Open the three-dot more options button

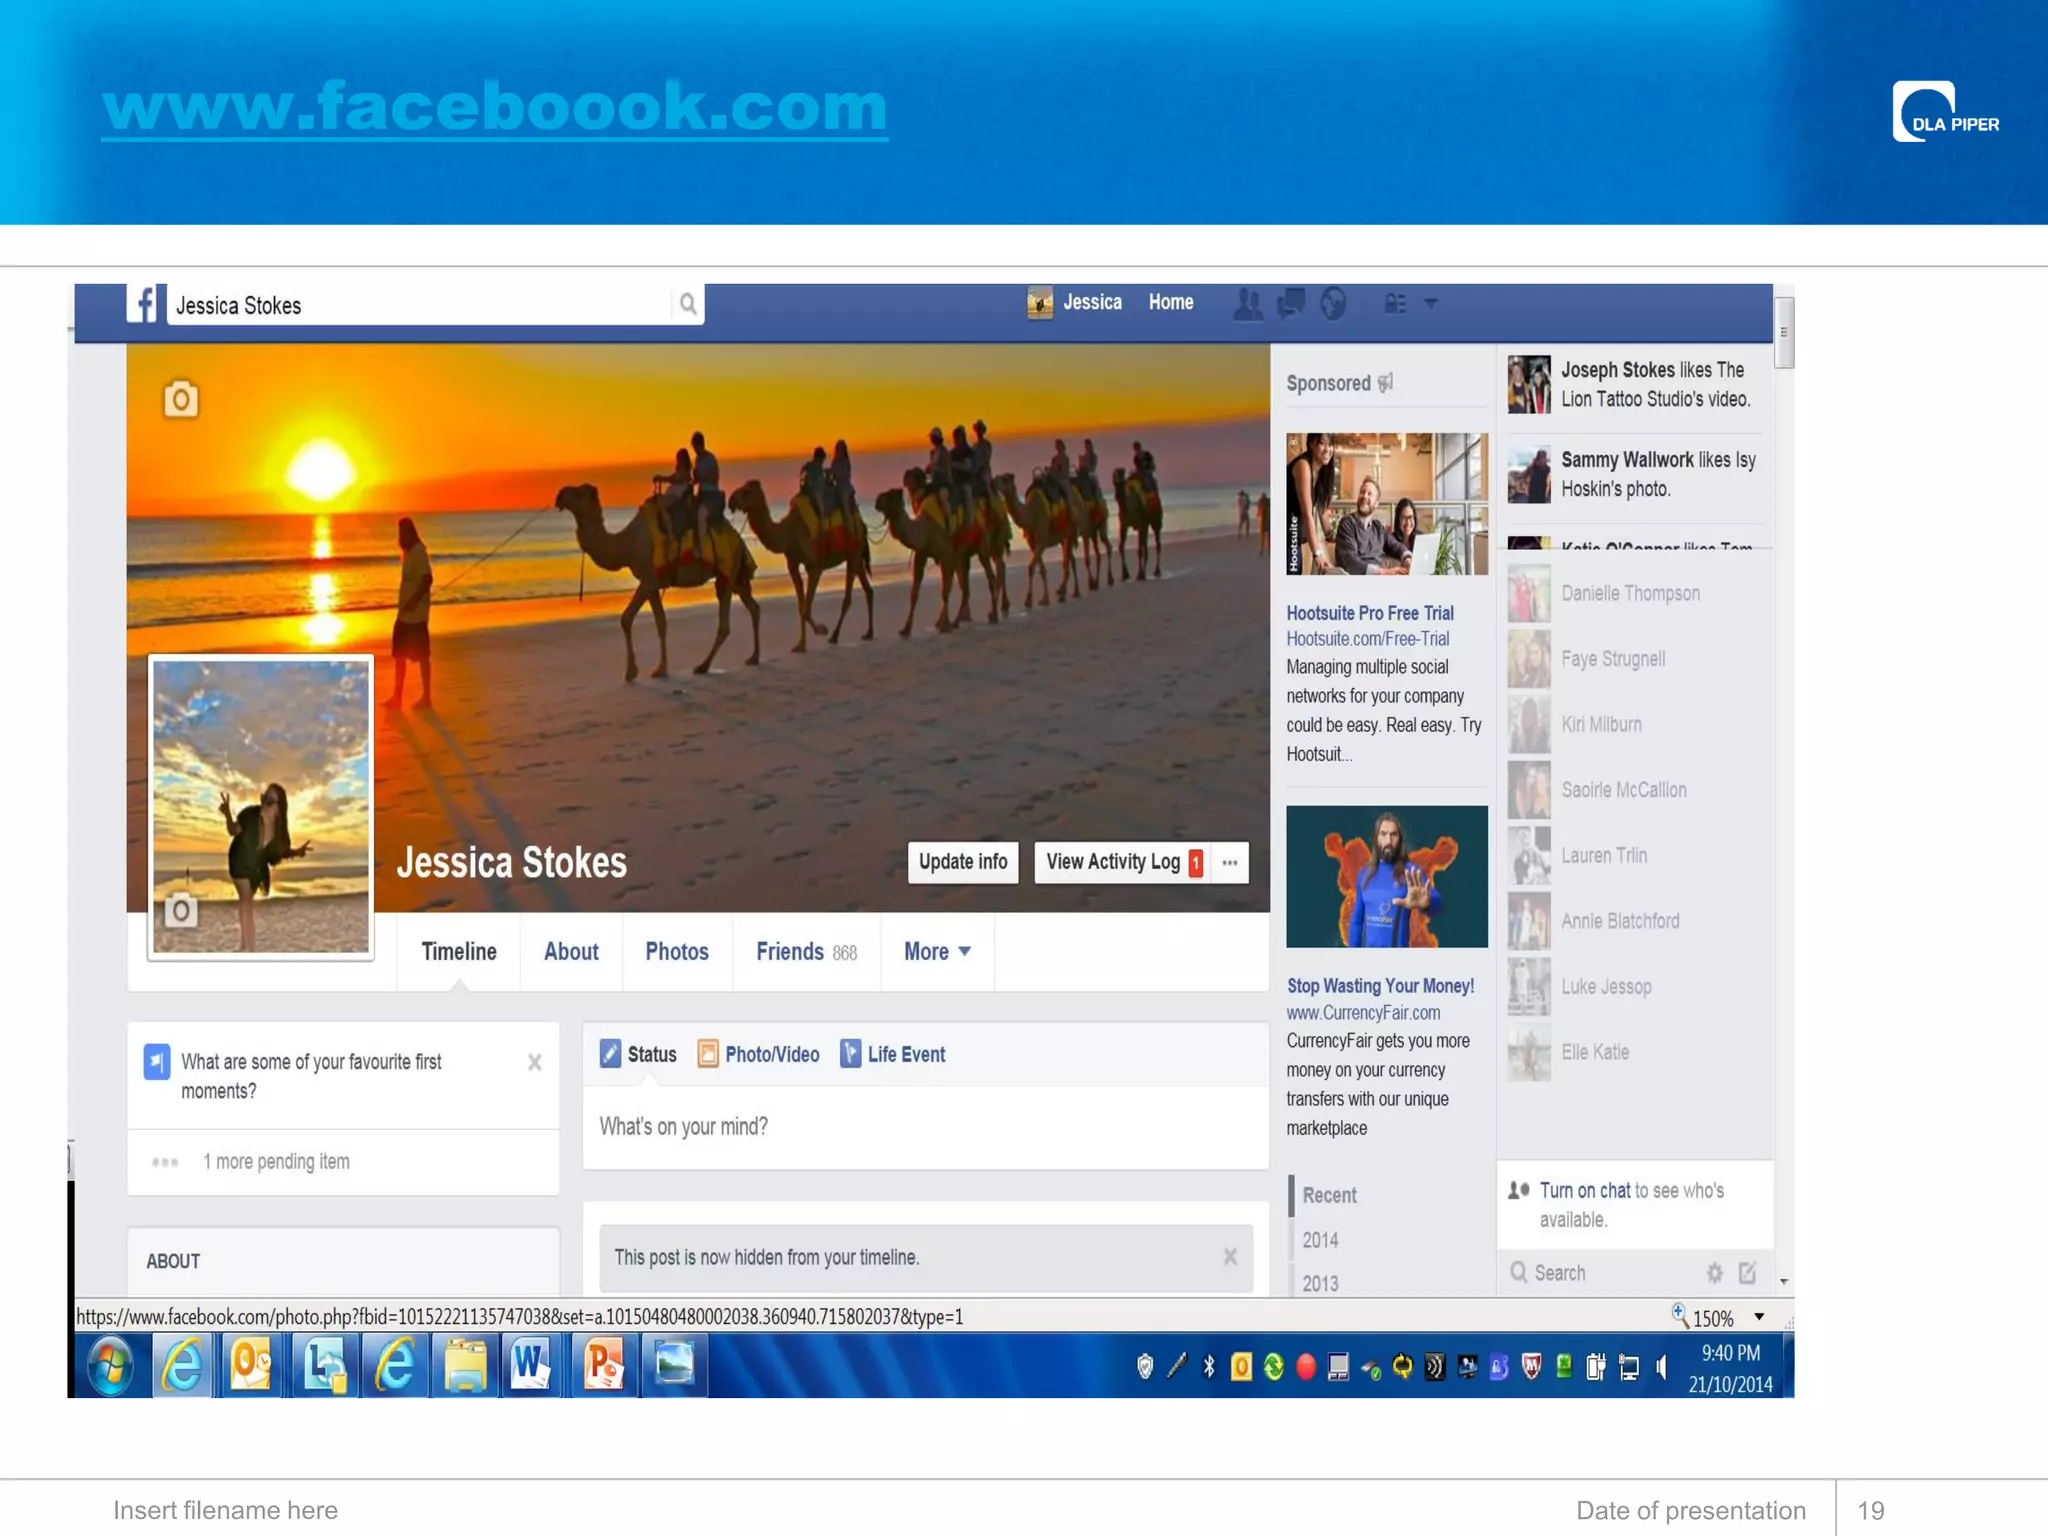pyautogui.click(x=1230, y=862)
